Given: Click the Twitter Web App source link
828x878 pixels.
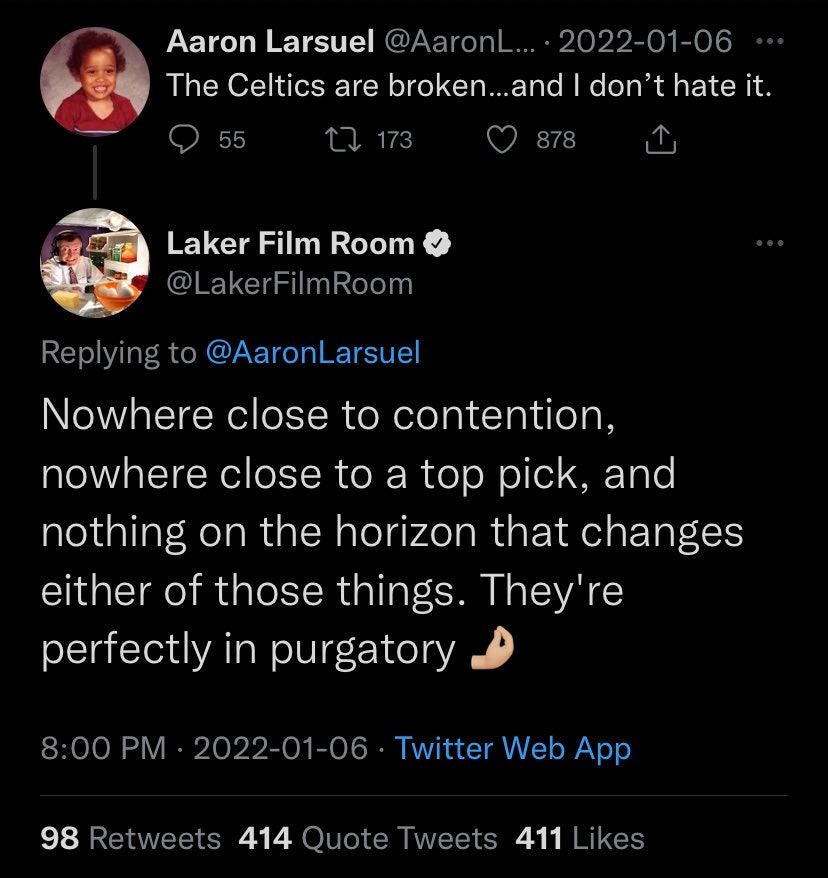Looking at the screenshot, I should pyautogui.click(x=513, y=748).
